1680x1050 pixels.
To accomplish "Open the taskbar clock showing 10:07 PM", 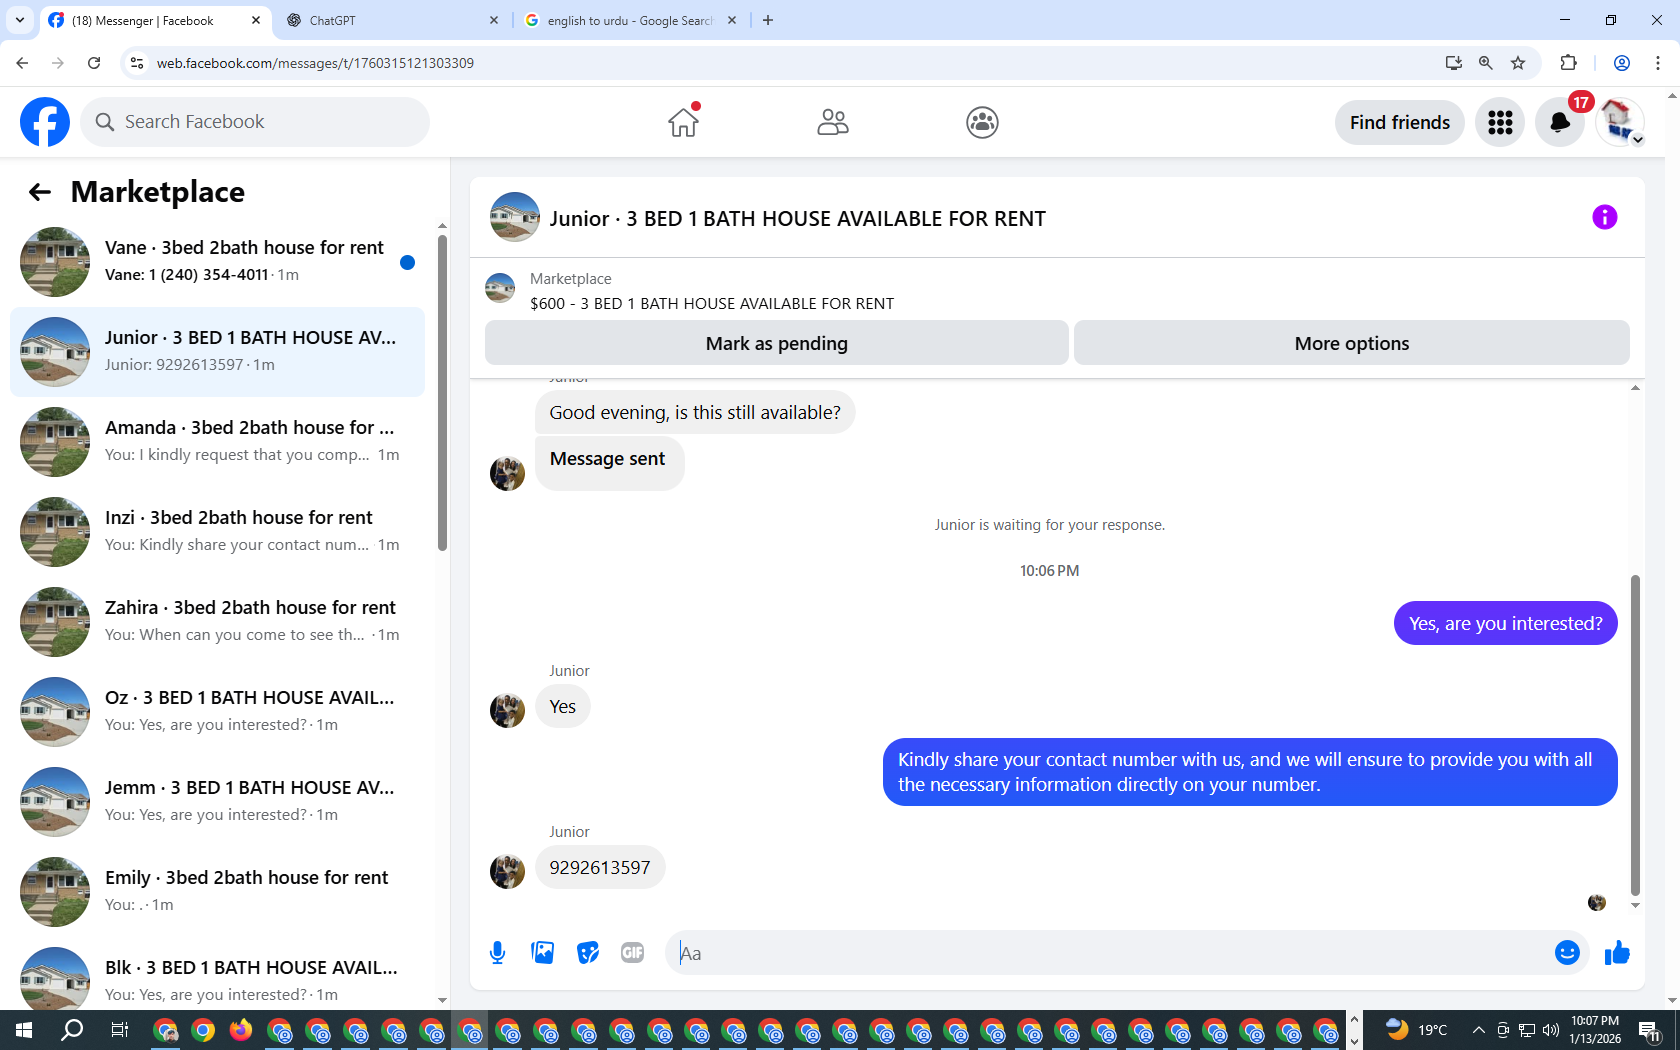I will click(x=1595, y=1030).
